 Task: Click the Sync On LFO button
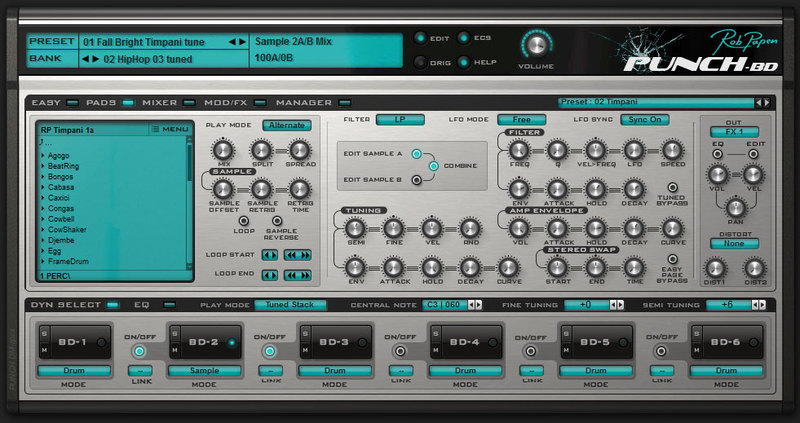(x=644, y=119)
